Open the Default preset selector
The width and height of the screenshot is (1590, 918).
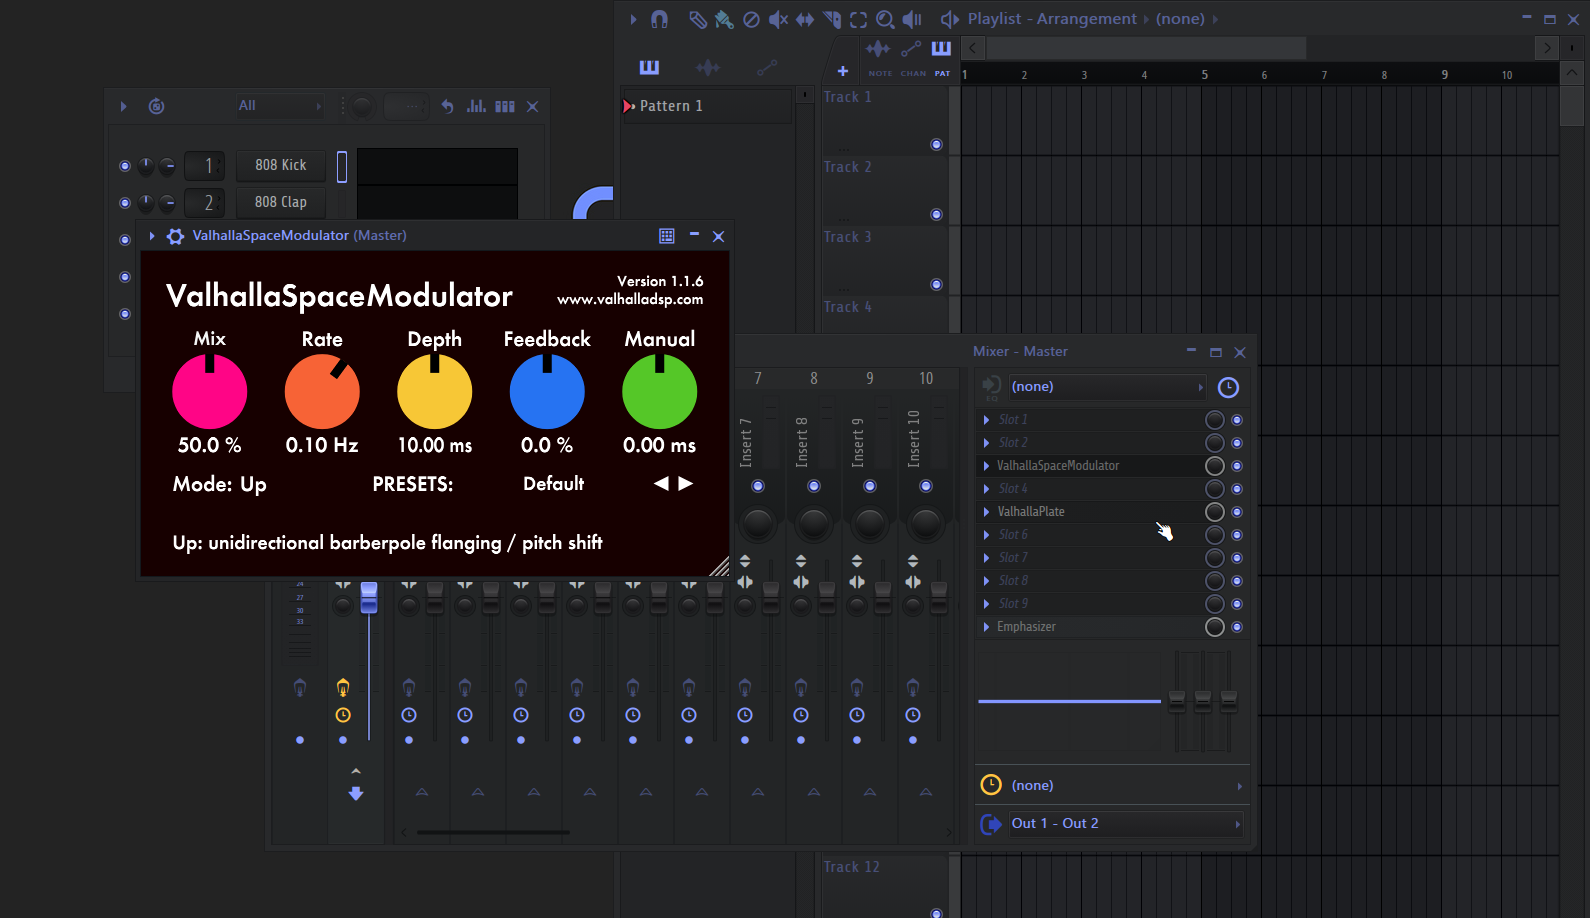click(554, 484)
